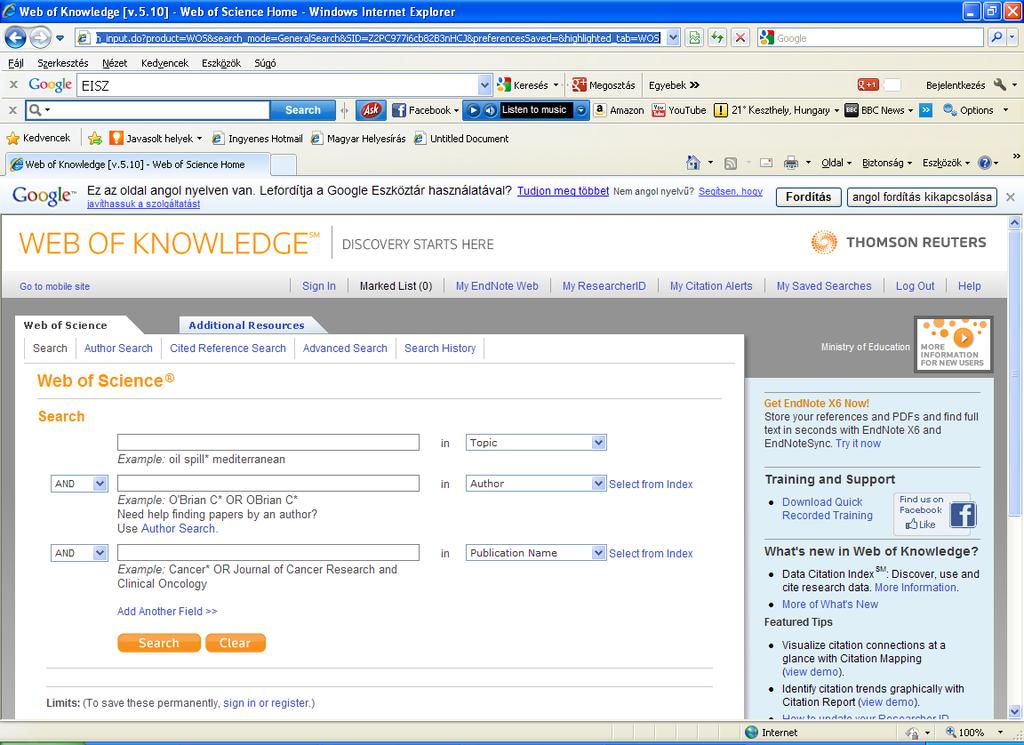The image size is (1024, 745).
Task: Open the Fájl menu
Action: [16, 63]
